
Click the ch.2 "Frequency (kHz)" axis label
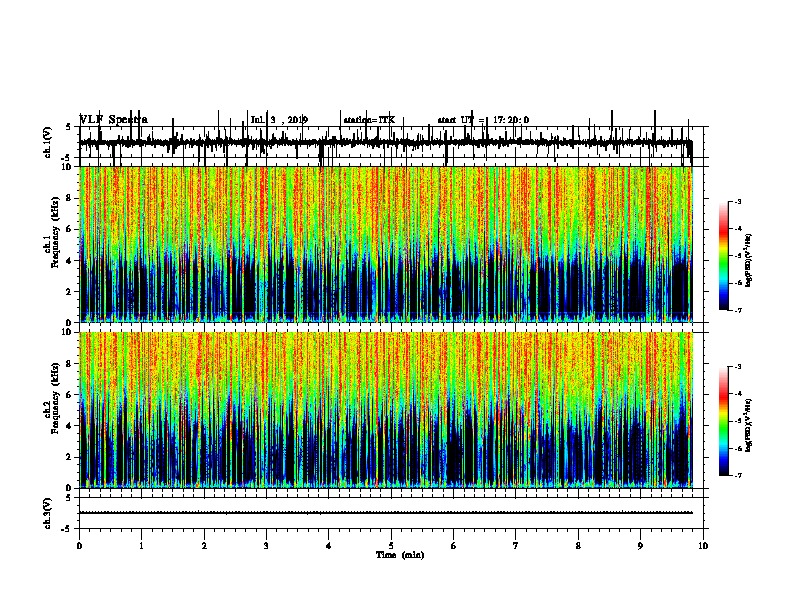pyautogui.click(x=55, y=398)
